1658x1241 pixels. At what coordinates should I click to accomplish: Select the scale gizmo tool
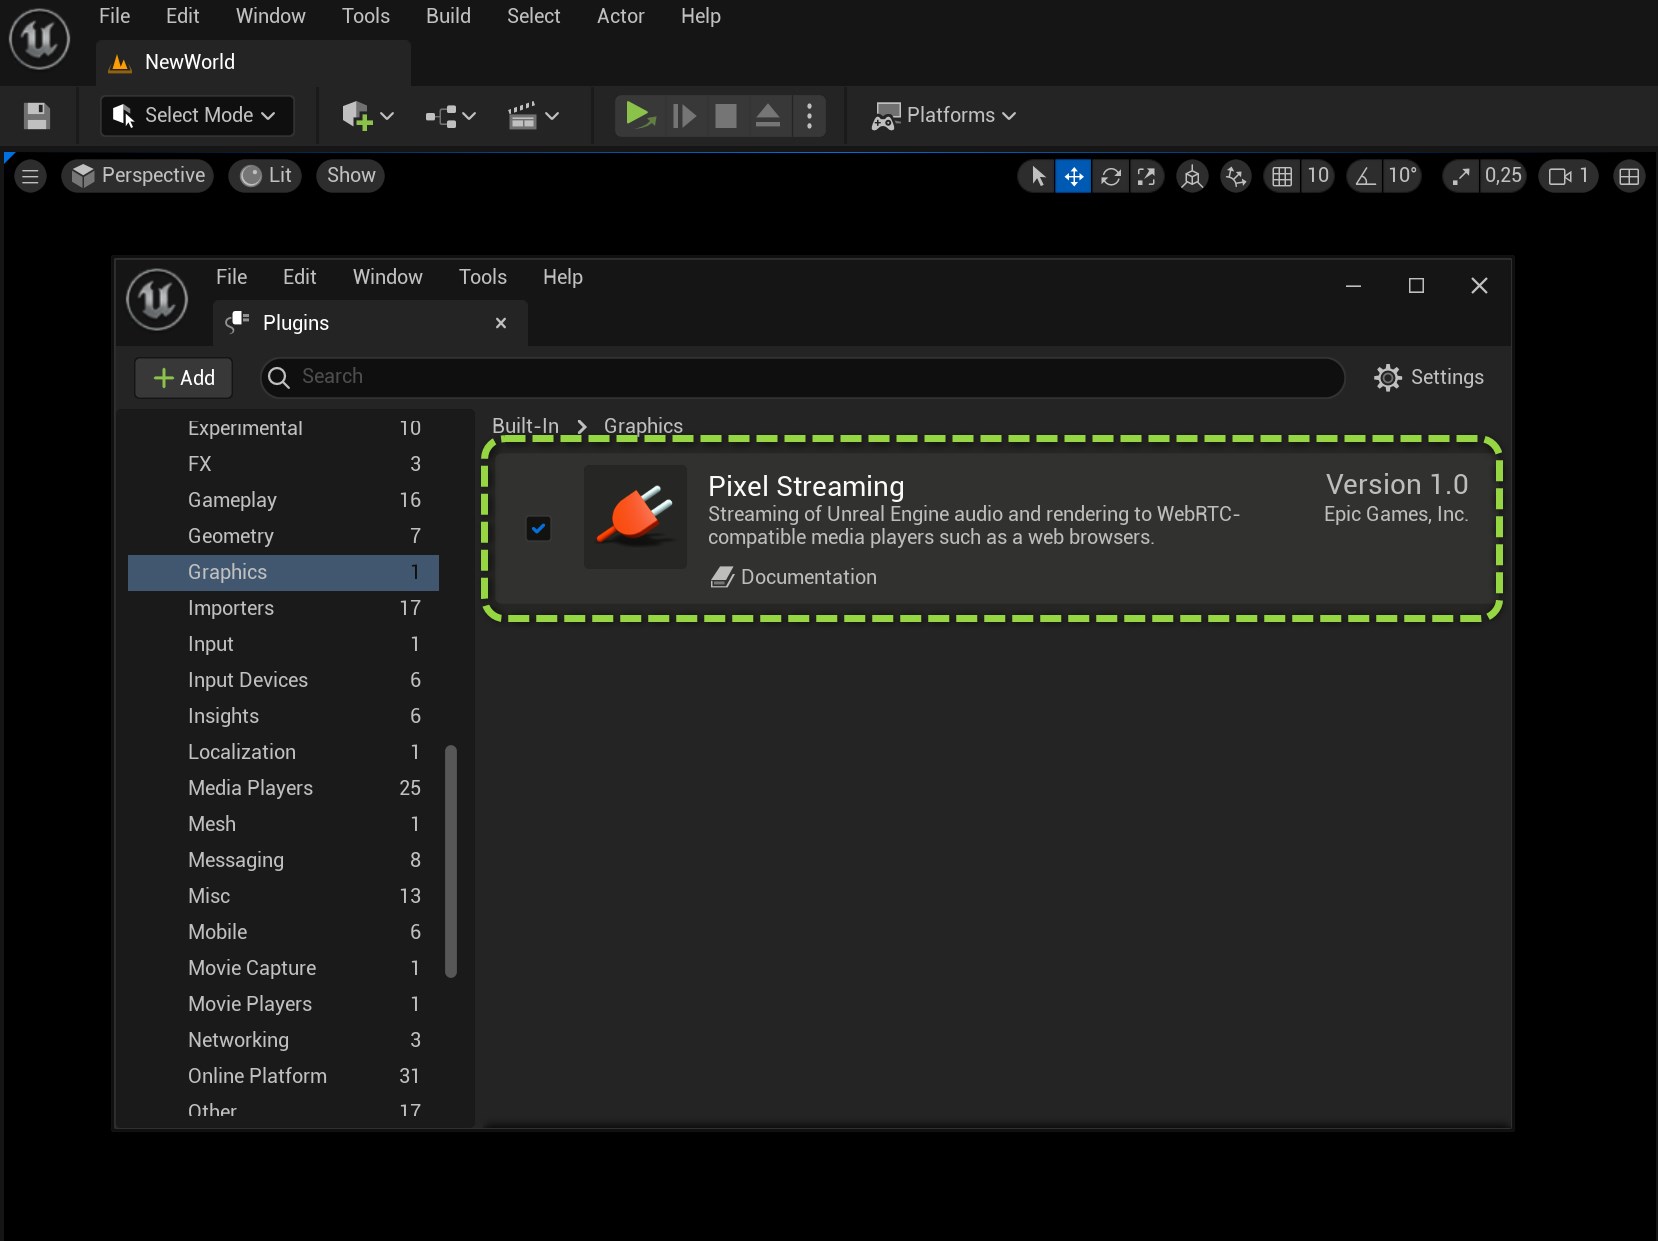pyautogui.click(x=1146, y=177)
